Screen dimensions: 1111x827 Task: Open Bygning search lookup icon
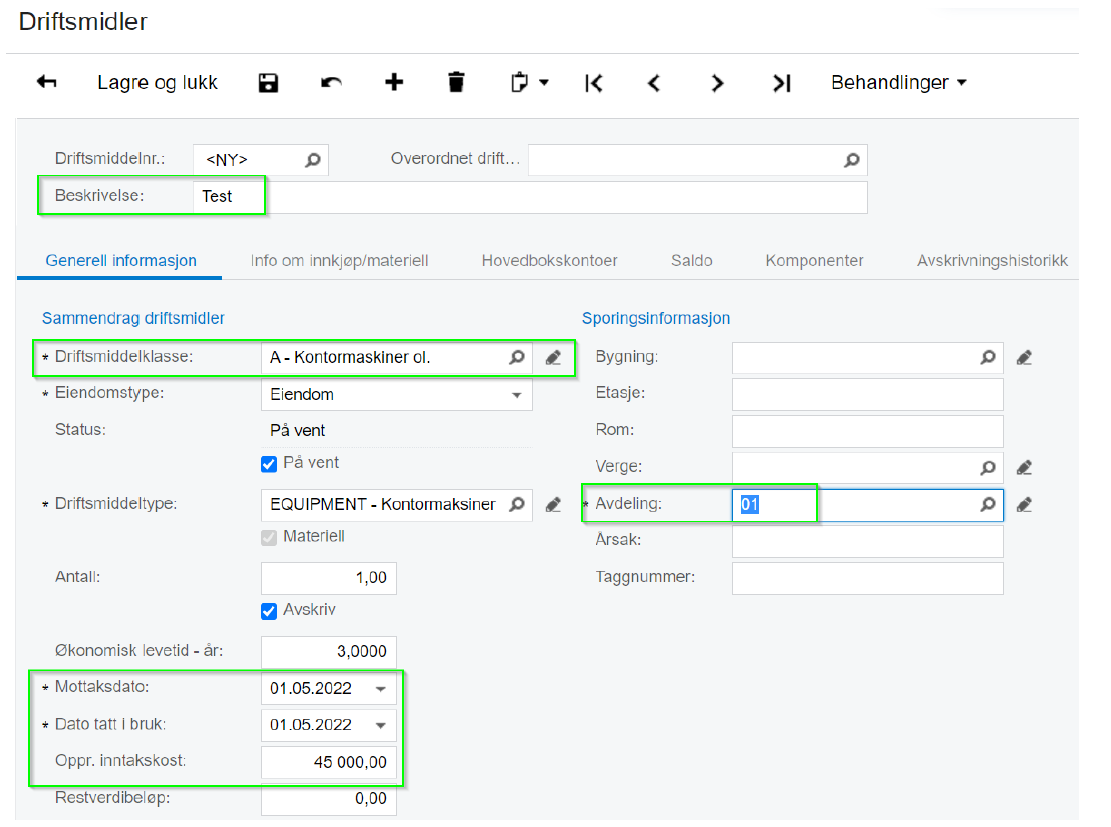(x=988, y=357)
